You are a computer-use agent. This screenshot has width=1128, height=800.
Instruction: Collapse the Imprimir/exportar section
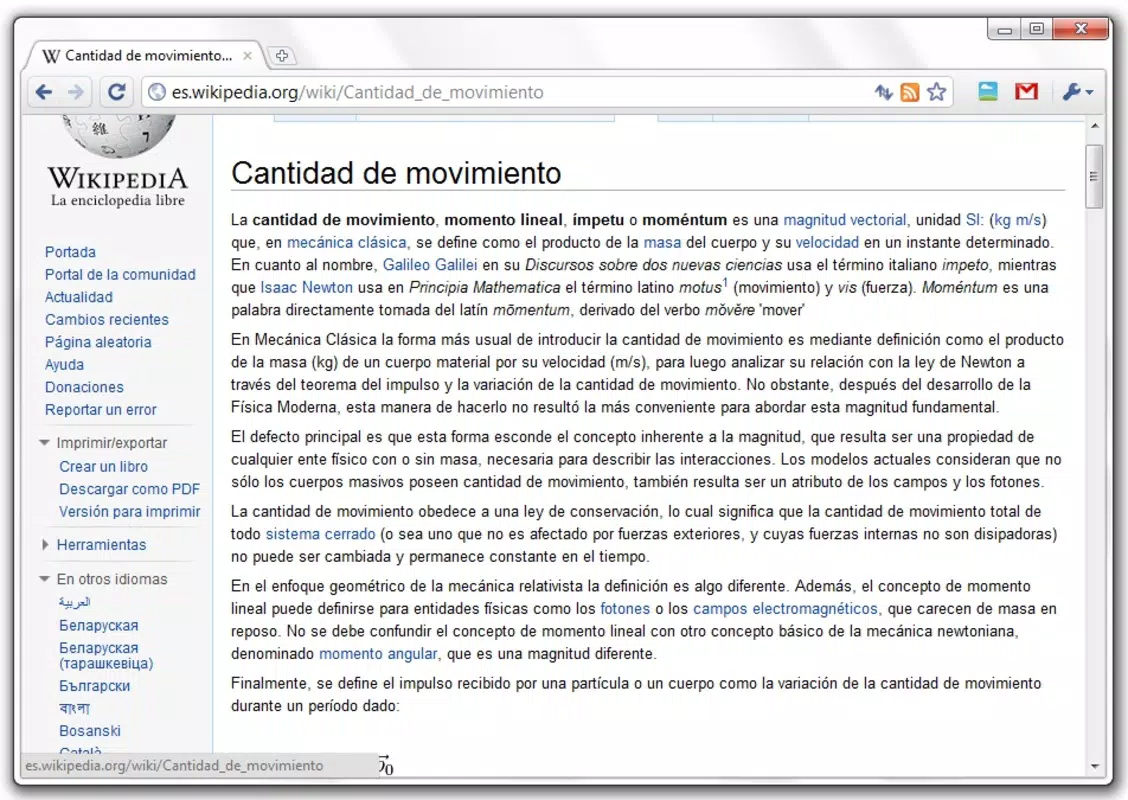(x=104, y=442)
